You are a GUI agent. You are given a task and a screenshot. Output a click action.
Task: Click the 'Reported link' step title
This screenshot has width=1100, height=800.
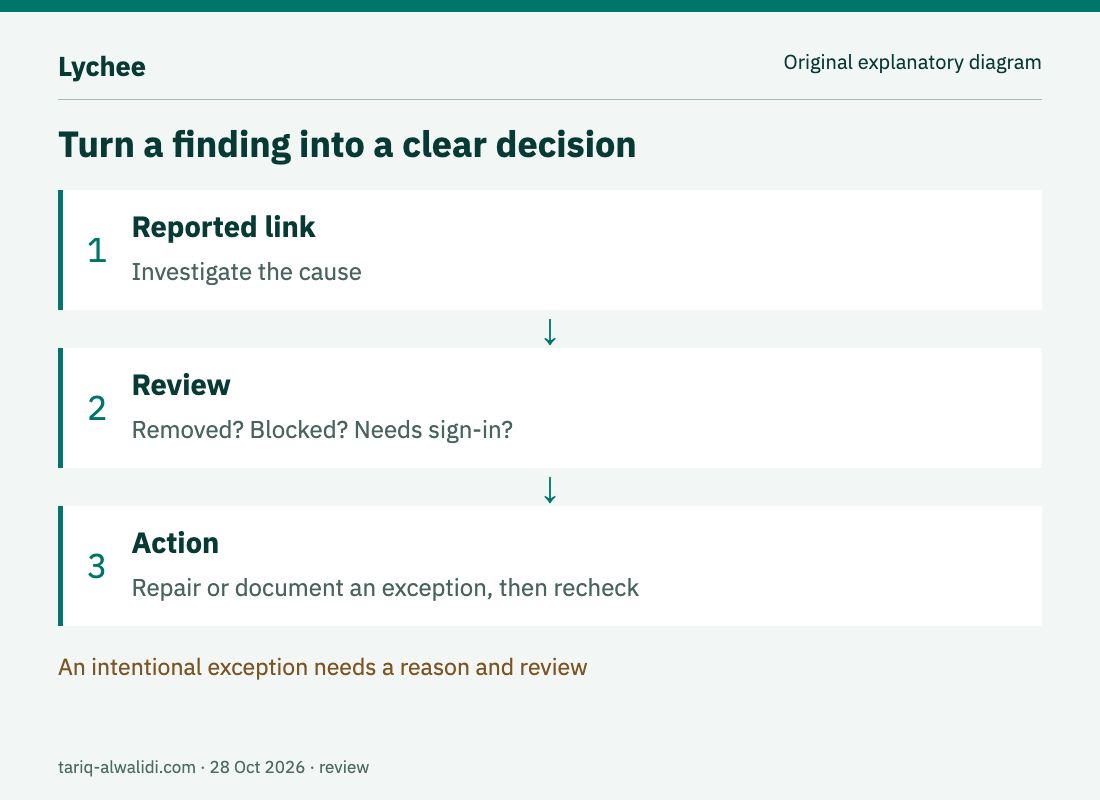(224, 227)
